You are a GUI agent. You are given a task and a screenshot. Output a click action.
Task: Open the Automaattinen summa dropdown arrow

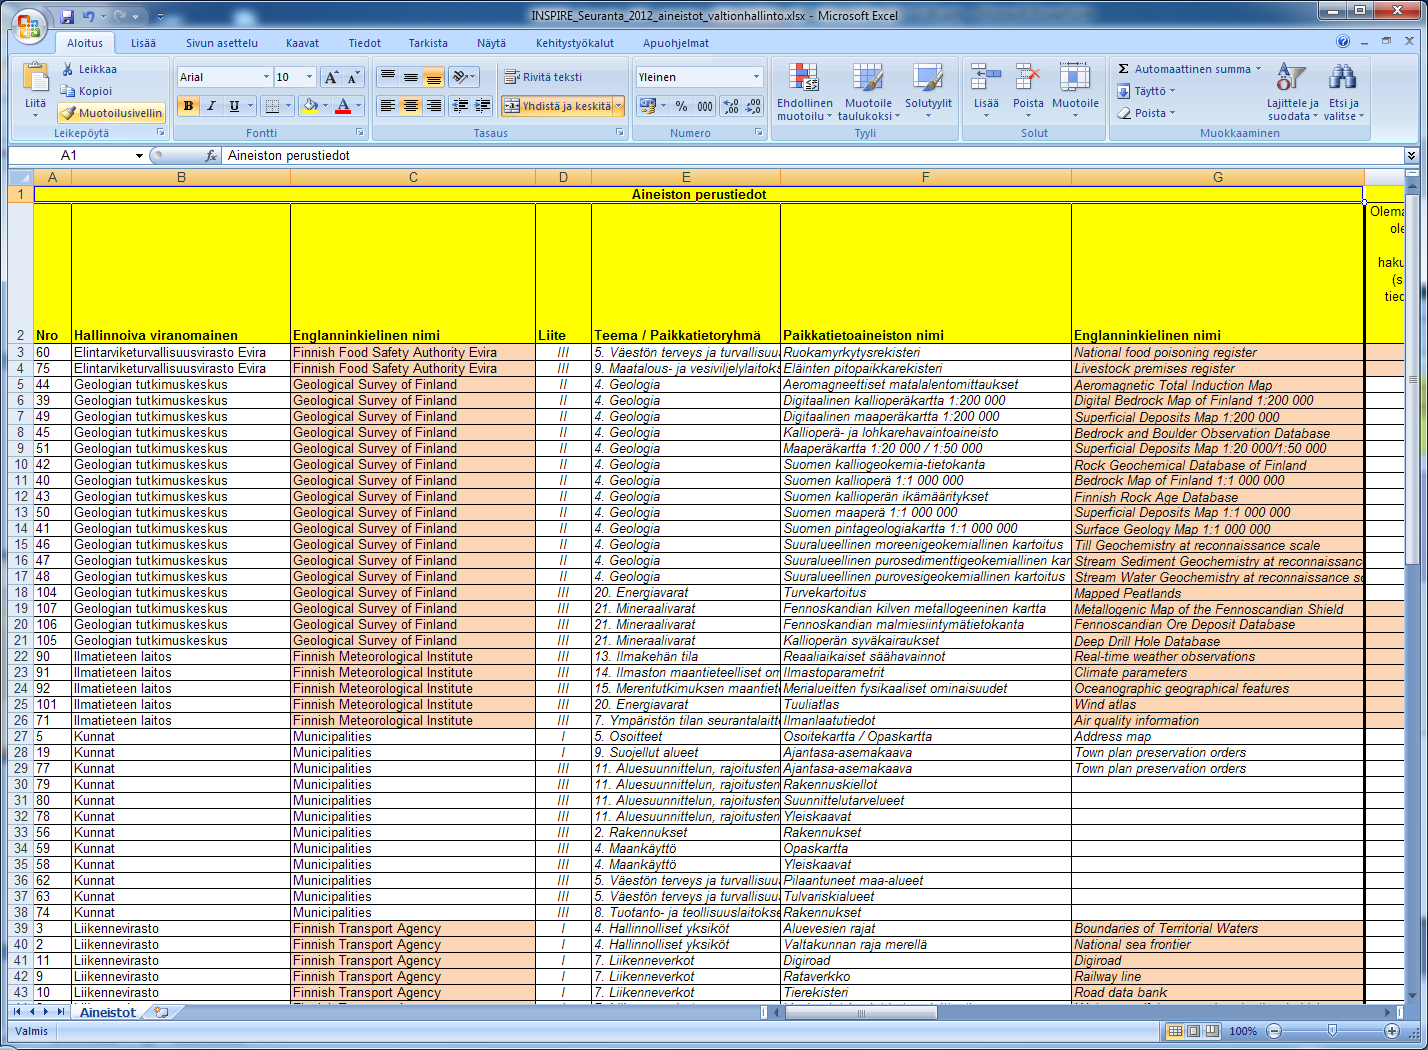(x=1258, y=69)
